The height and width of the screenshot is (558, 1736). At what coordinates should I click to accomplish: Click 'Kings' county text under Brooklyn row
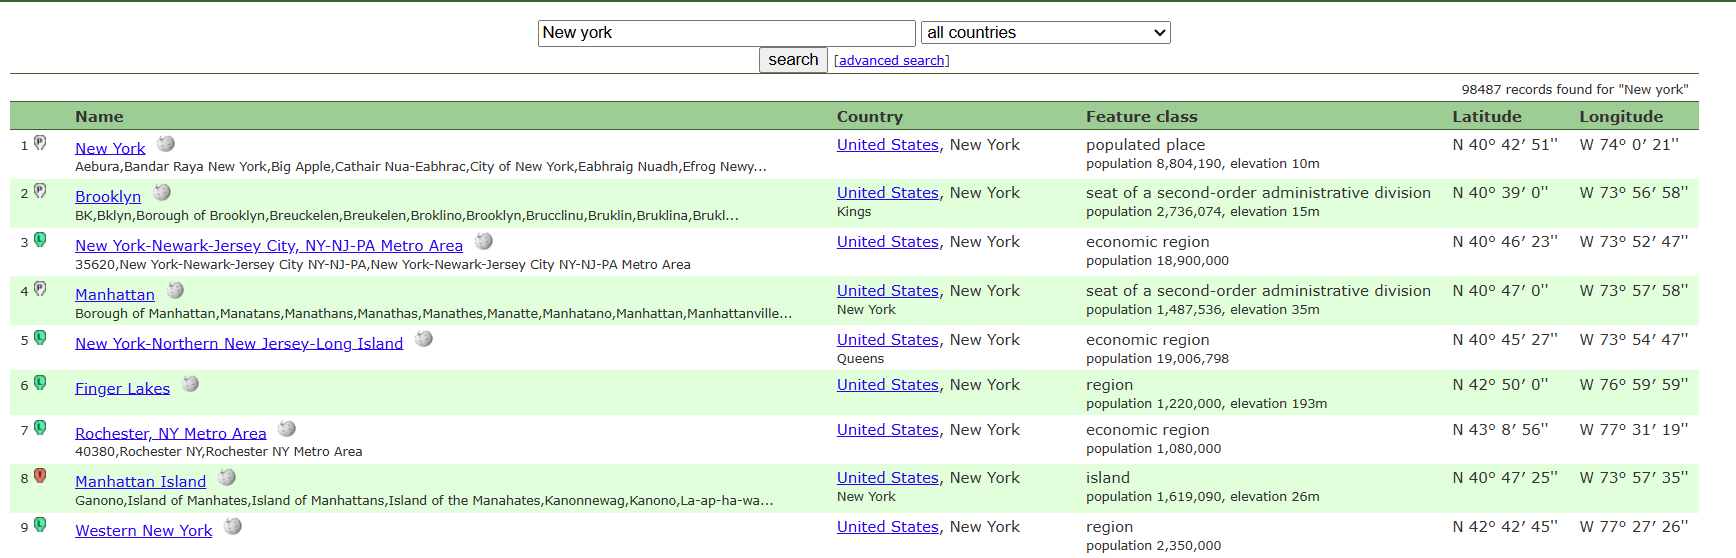click(x=854, y=212)
